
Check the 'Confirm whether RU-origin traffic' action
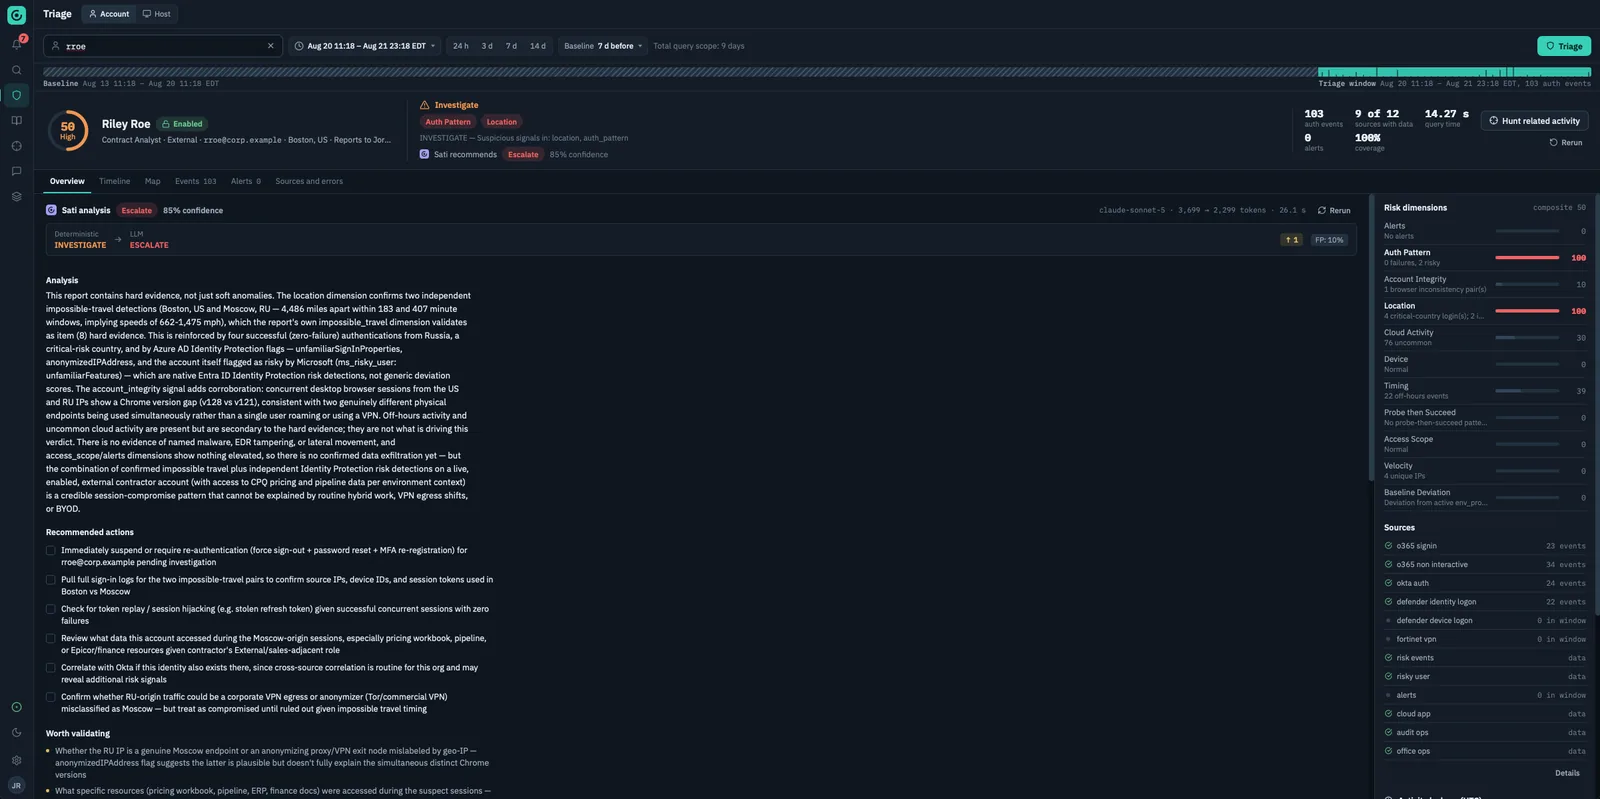(51, 697)
